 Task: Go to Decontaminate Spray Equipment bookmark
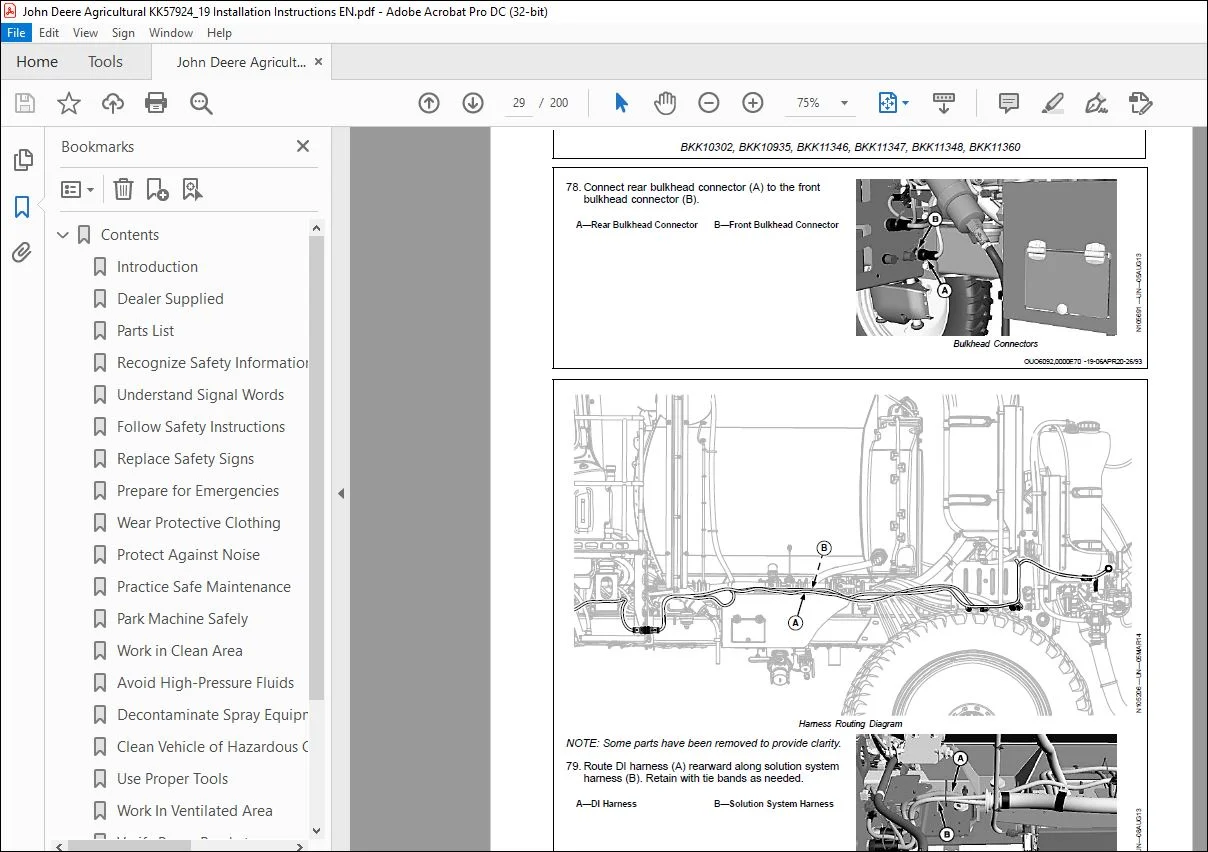pyautogui.click(x=212, y=715)
